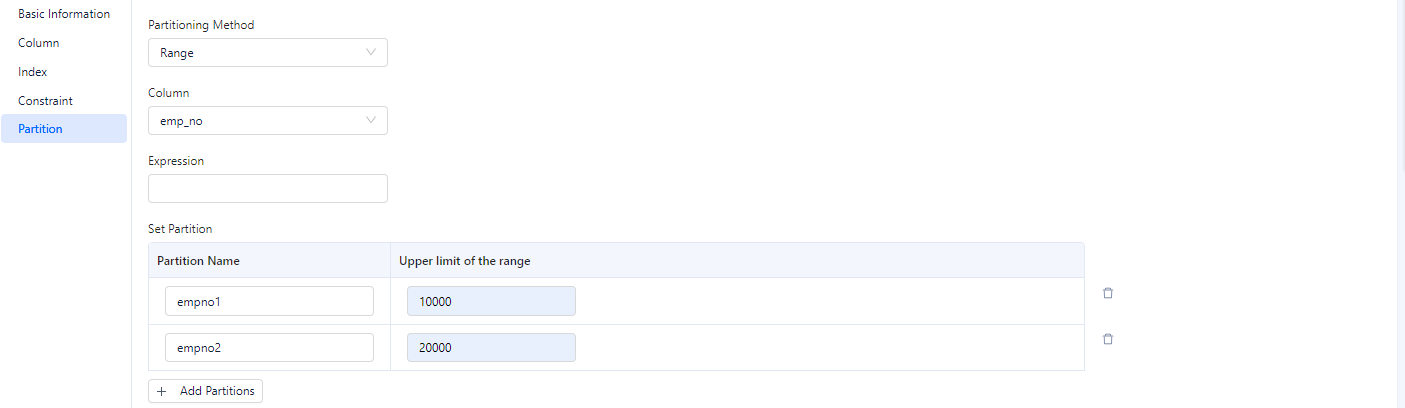Focus the Expression text field
The width and height of the screenshot is (1405, 408).
point(267,189)
